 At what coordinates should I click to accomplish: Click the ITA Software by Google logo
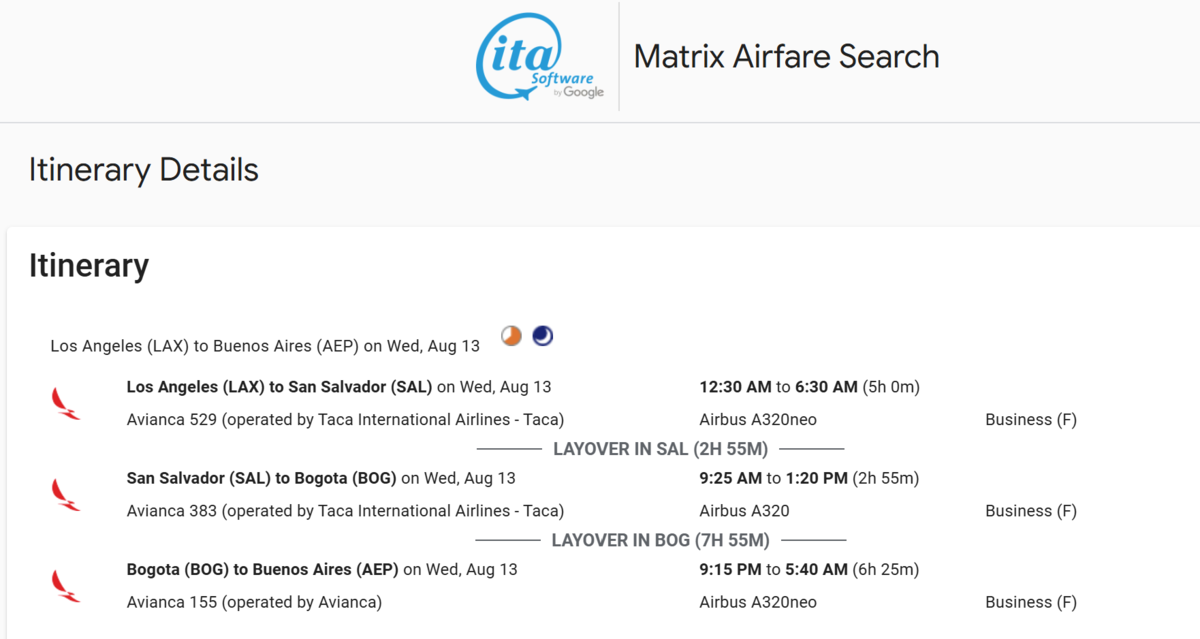coord(540,56)
